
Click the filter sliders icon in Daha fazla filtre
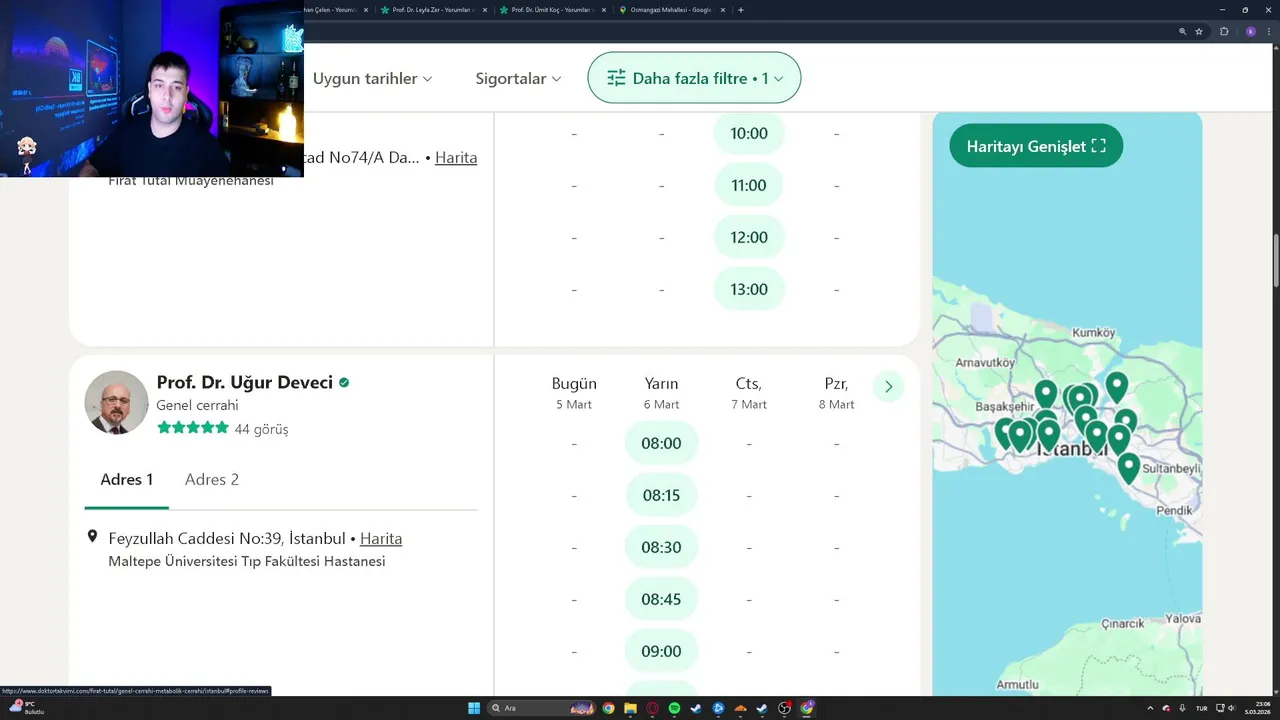click(x=616, y=78)
